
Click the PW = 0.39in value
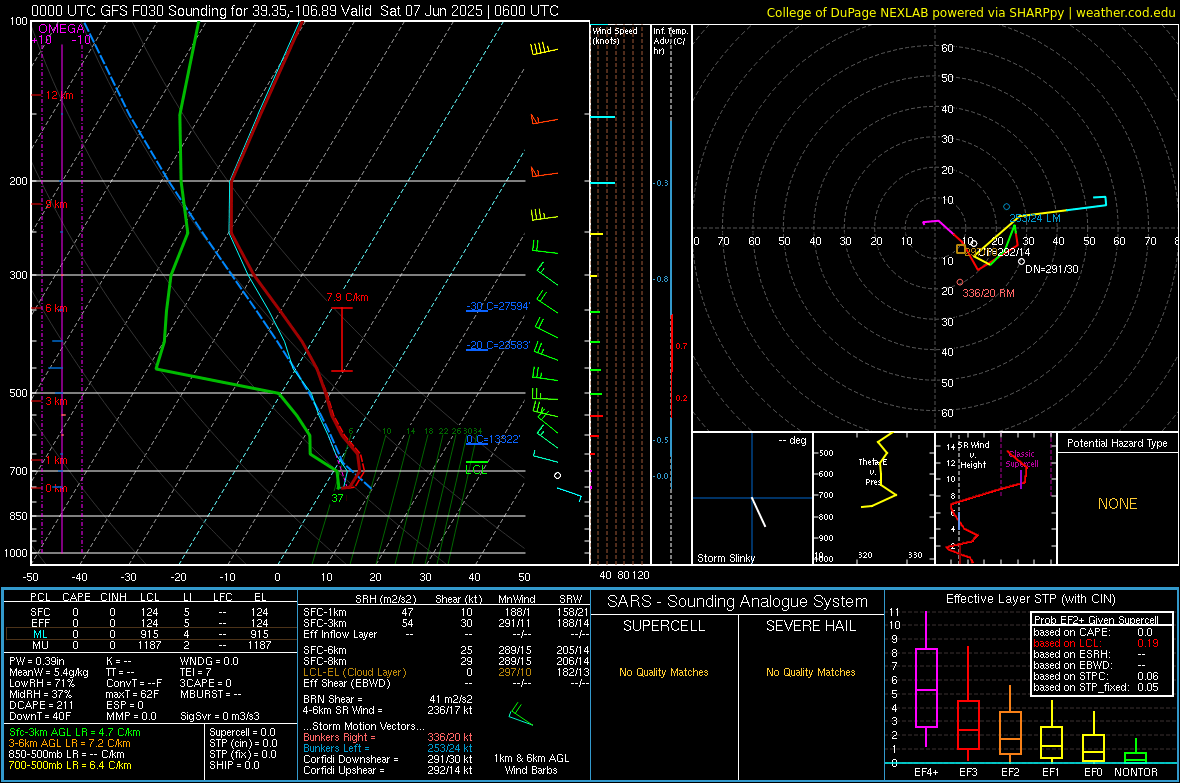point(37,661)
